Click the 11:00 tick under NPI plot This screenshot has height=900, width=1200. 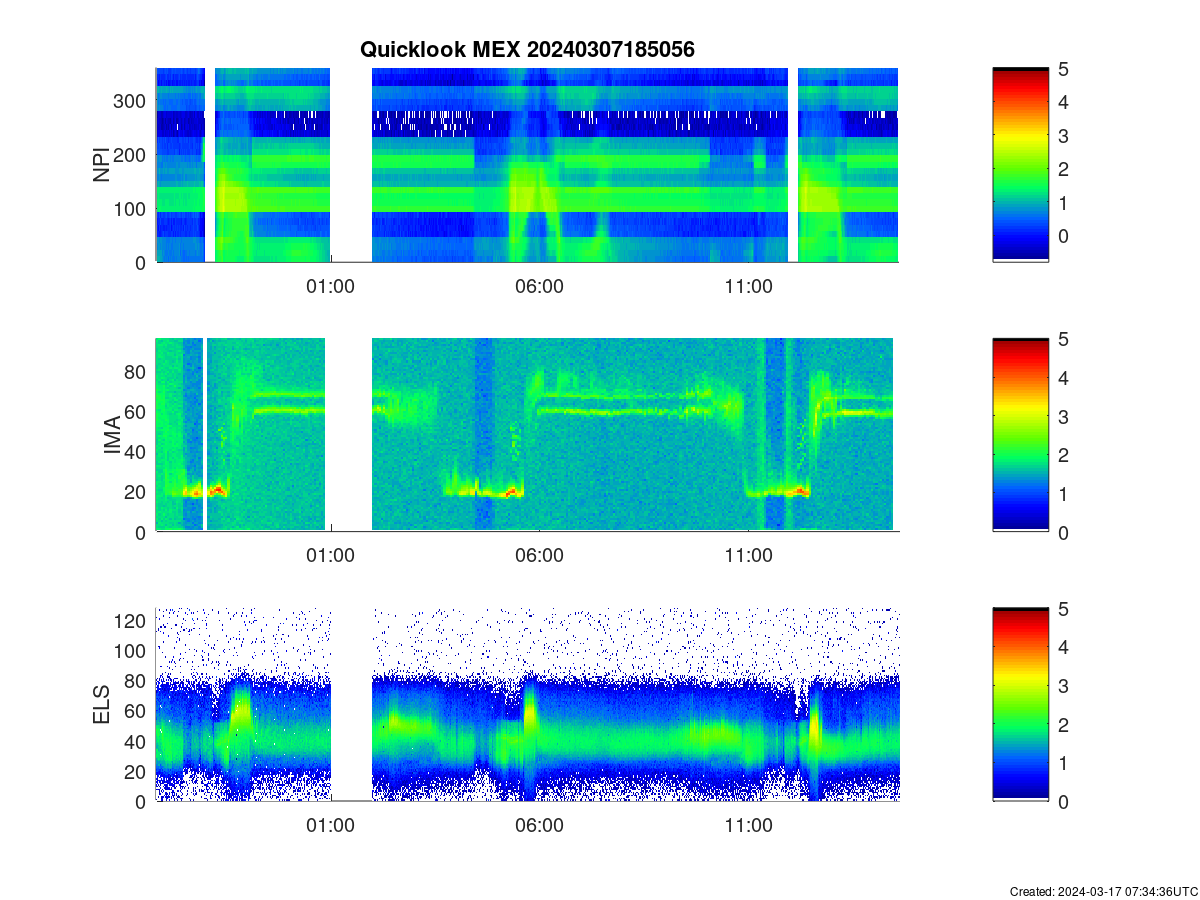(x=748, y=286)
